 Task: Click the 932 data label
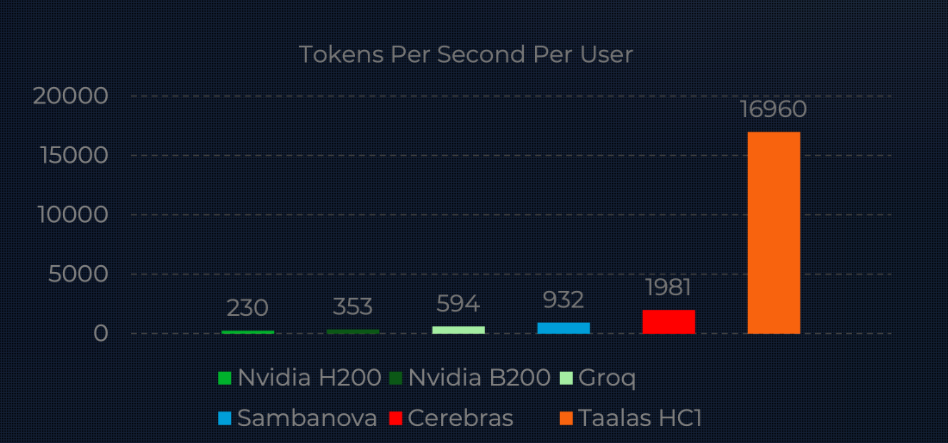point(563,300)
